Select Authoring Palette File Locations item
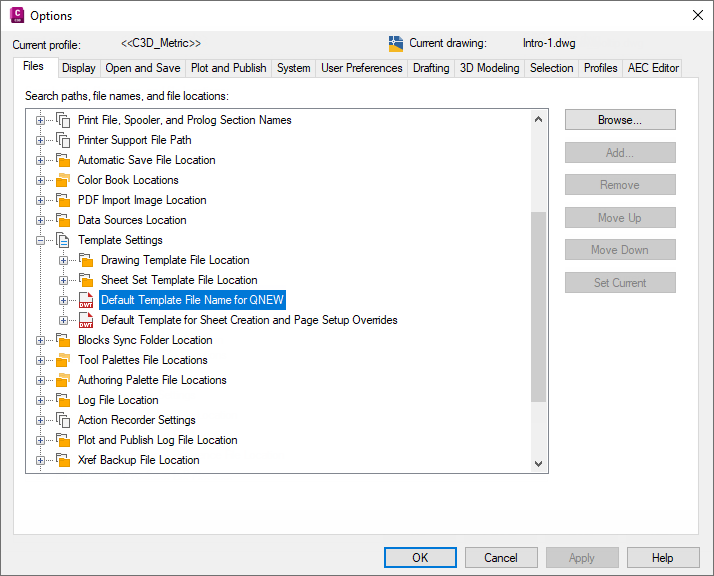714x576 pixels. [152, 380]
